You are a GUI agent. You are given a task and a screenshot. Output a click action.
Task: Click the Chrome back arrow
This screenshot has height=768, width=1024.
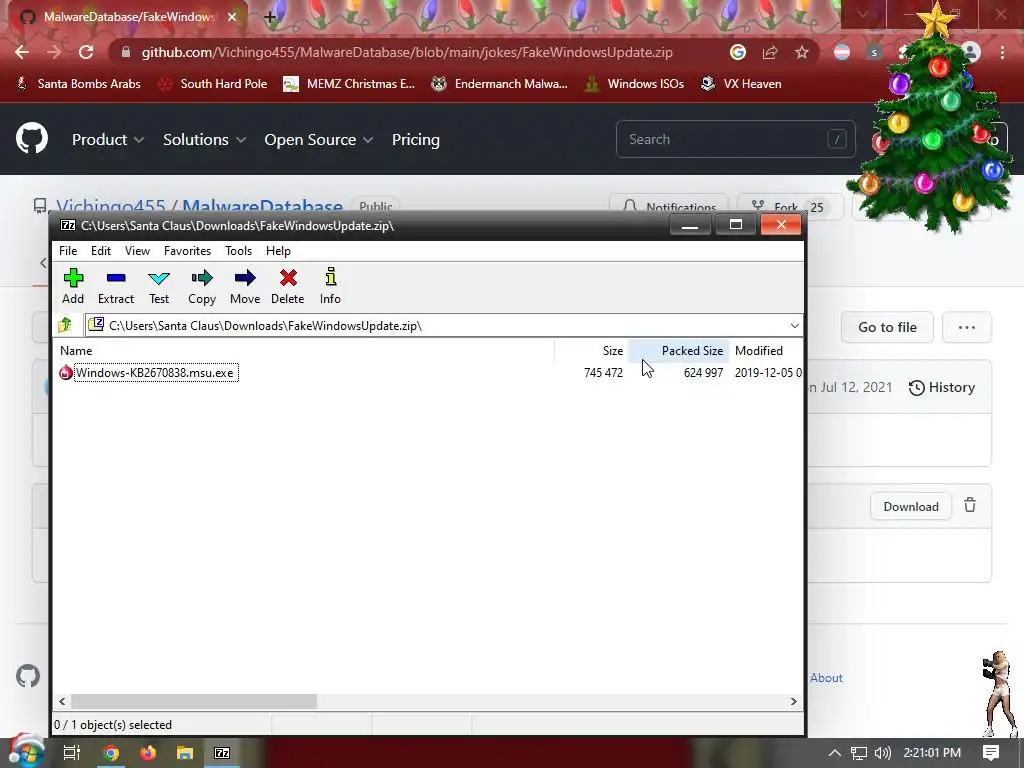22,52
